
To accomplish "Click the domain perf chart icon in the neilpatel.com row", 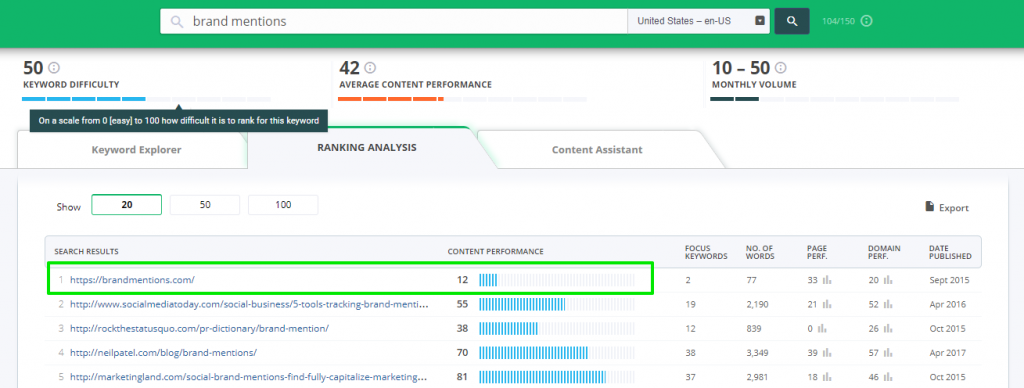I will (x=888, y=353).
